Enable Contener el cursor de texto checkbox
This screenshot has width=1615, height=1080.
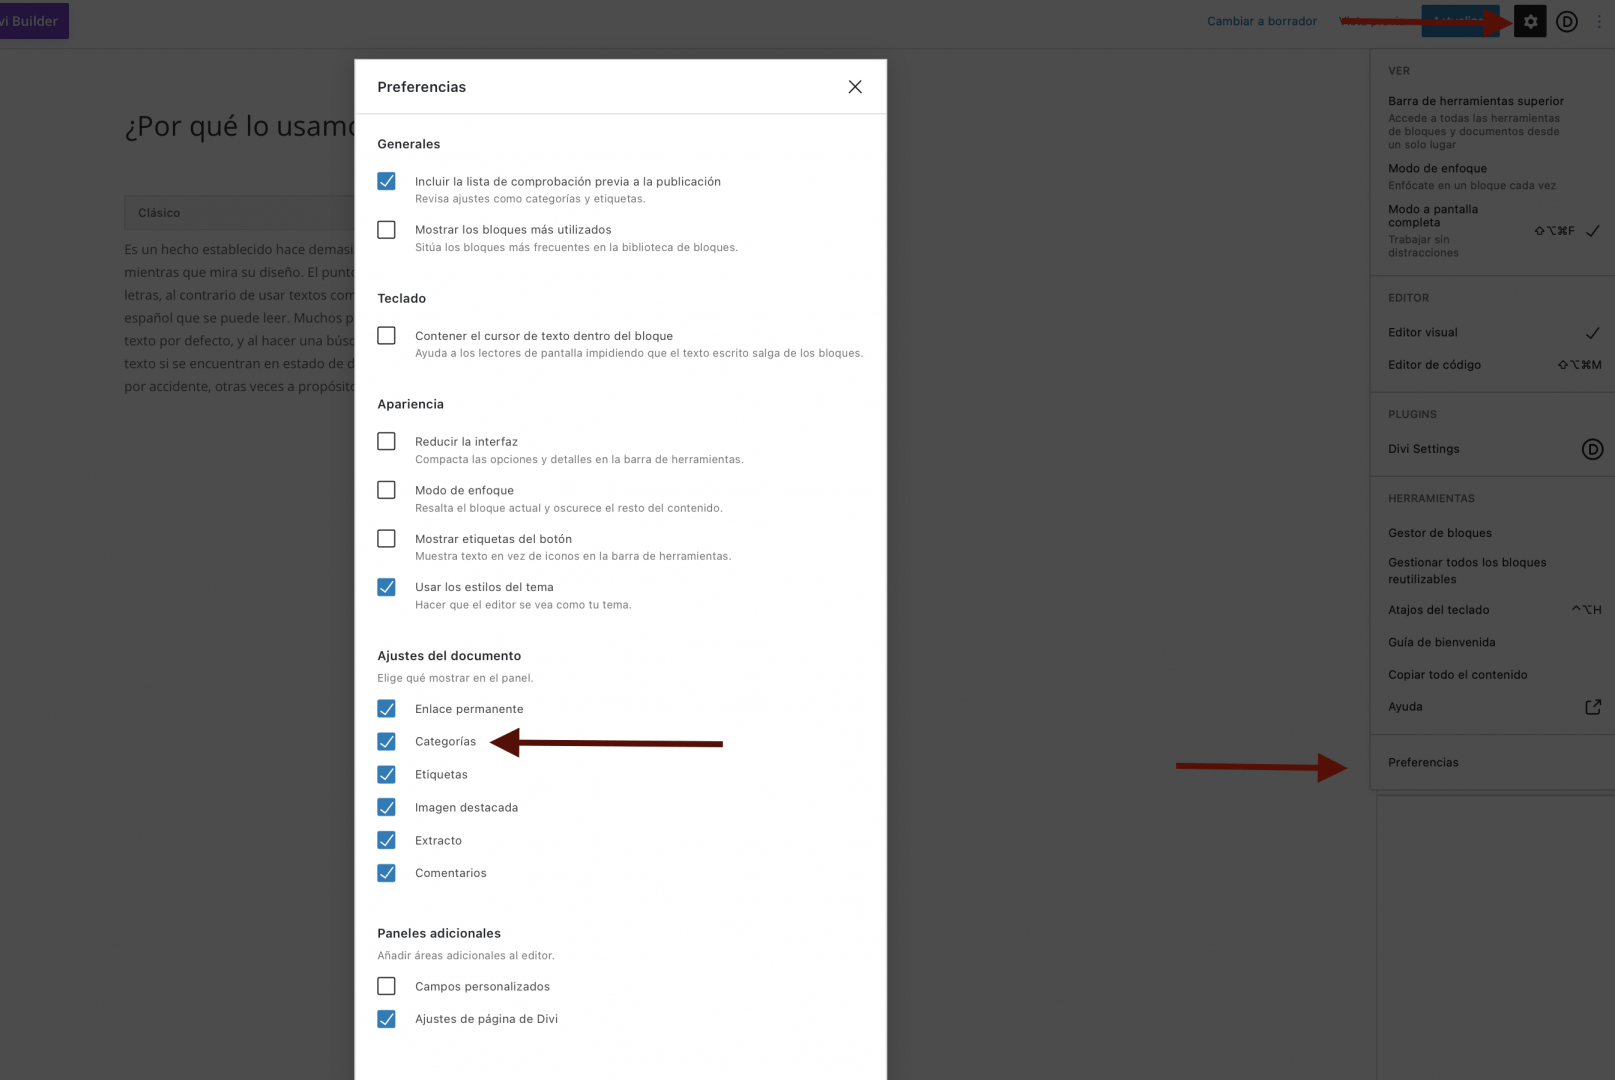click(x=386, y=336)
